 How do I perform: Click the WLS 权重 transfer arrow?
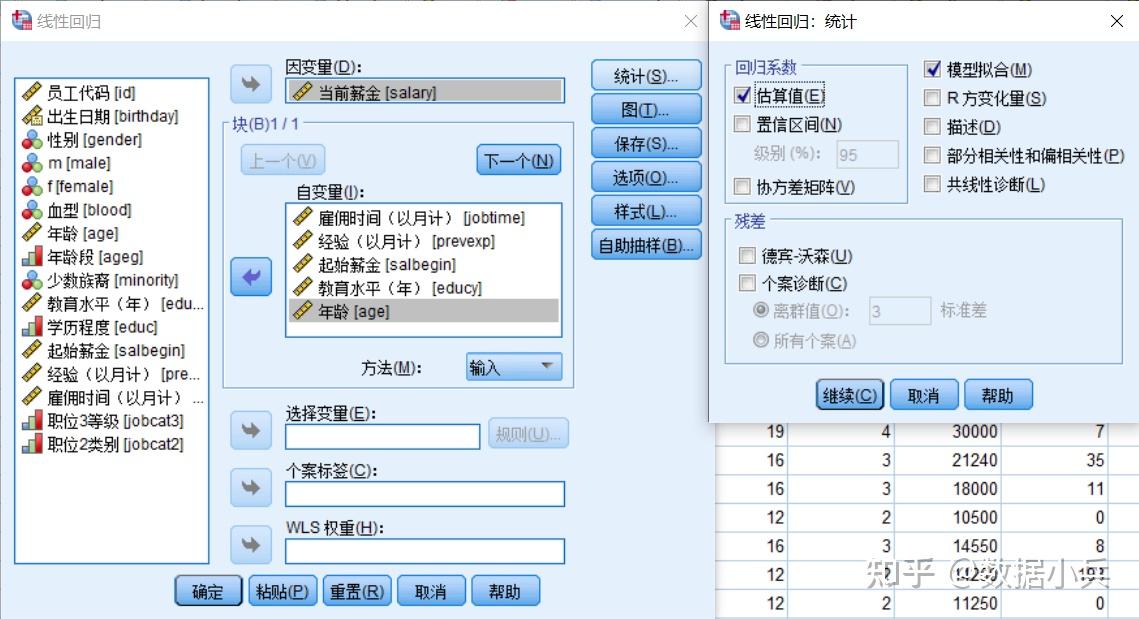250,544
